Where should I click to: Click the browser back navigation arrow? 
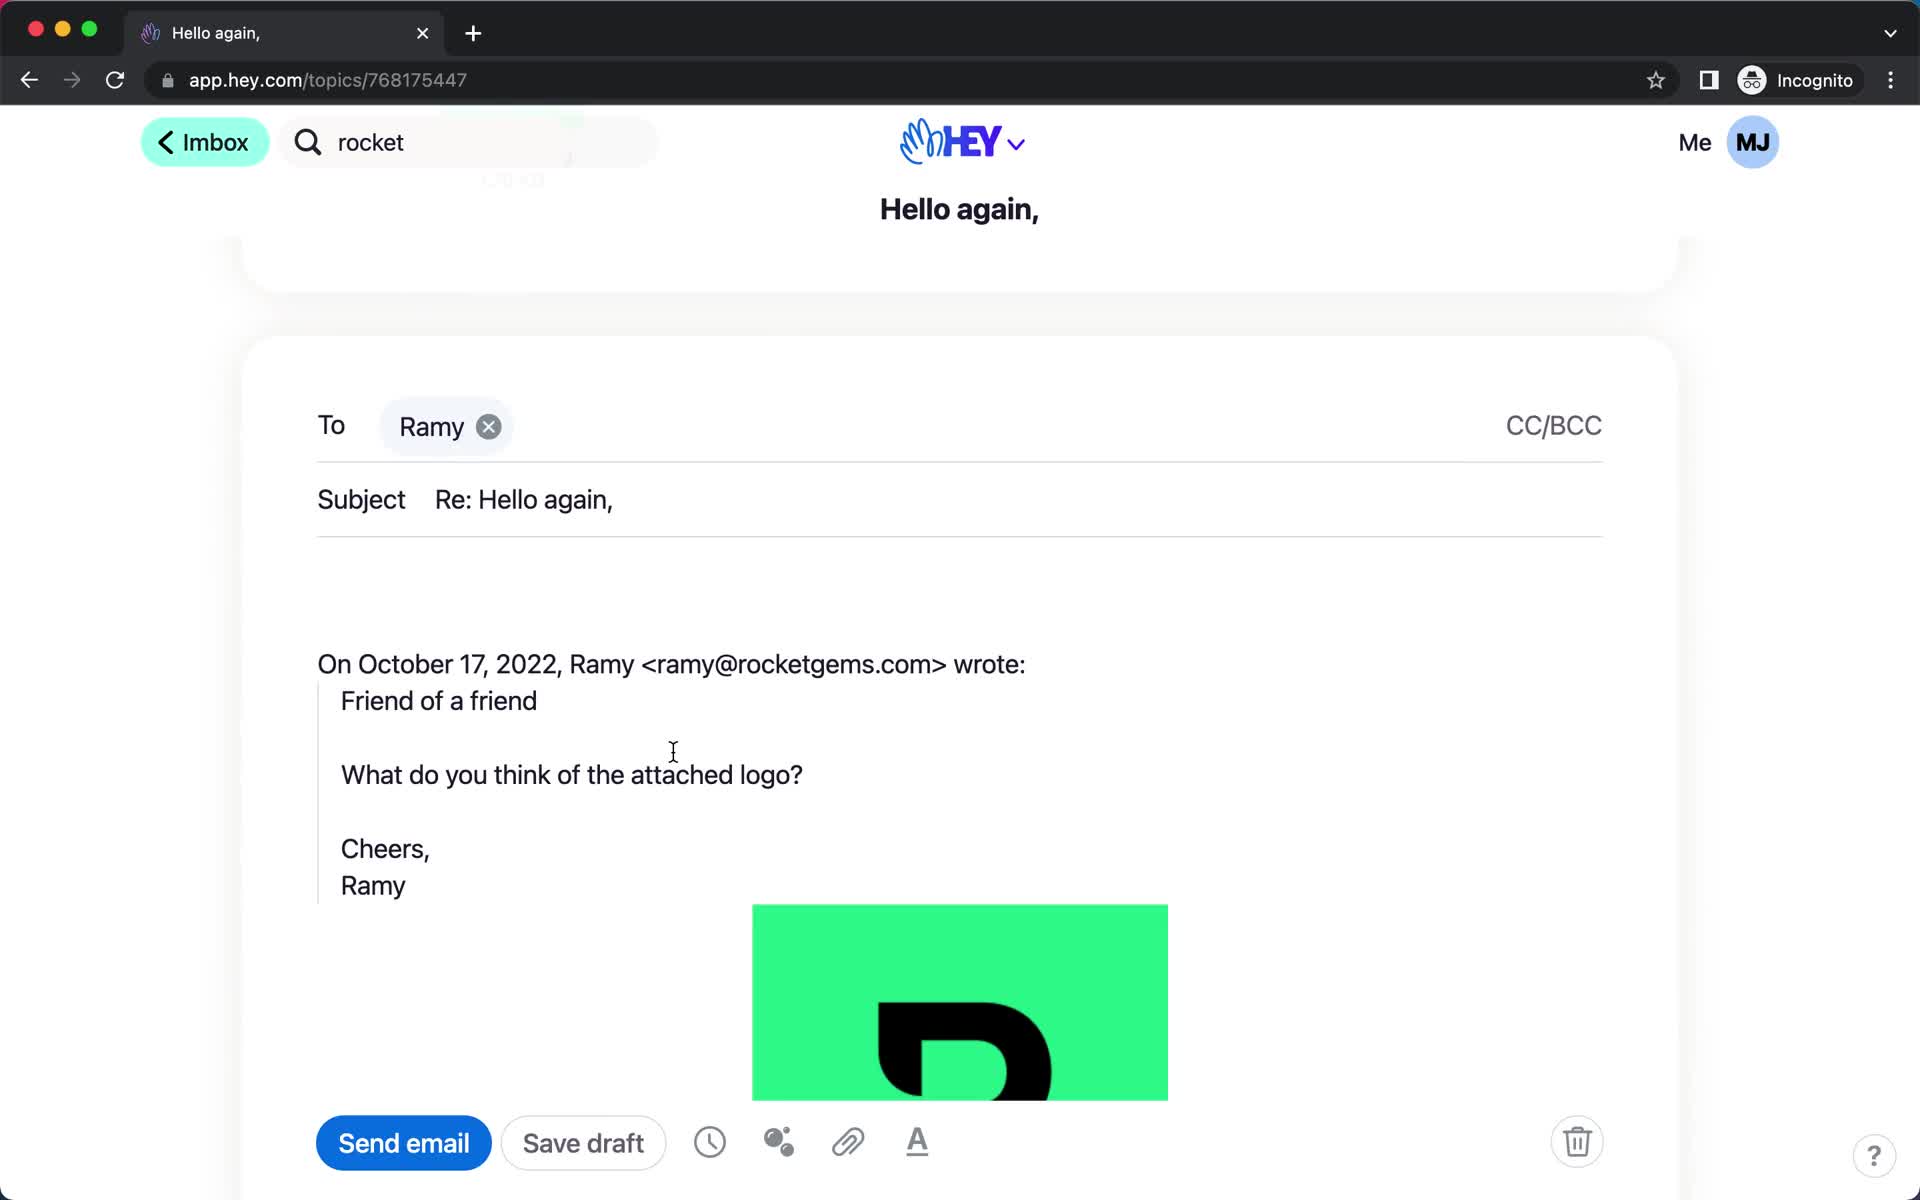click(x=28, y=79)
